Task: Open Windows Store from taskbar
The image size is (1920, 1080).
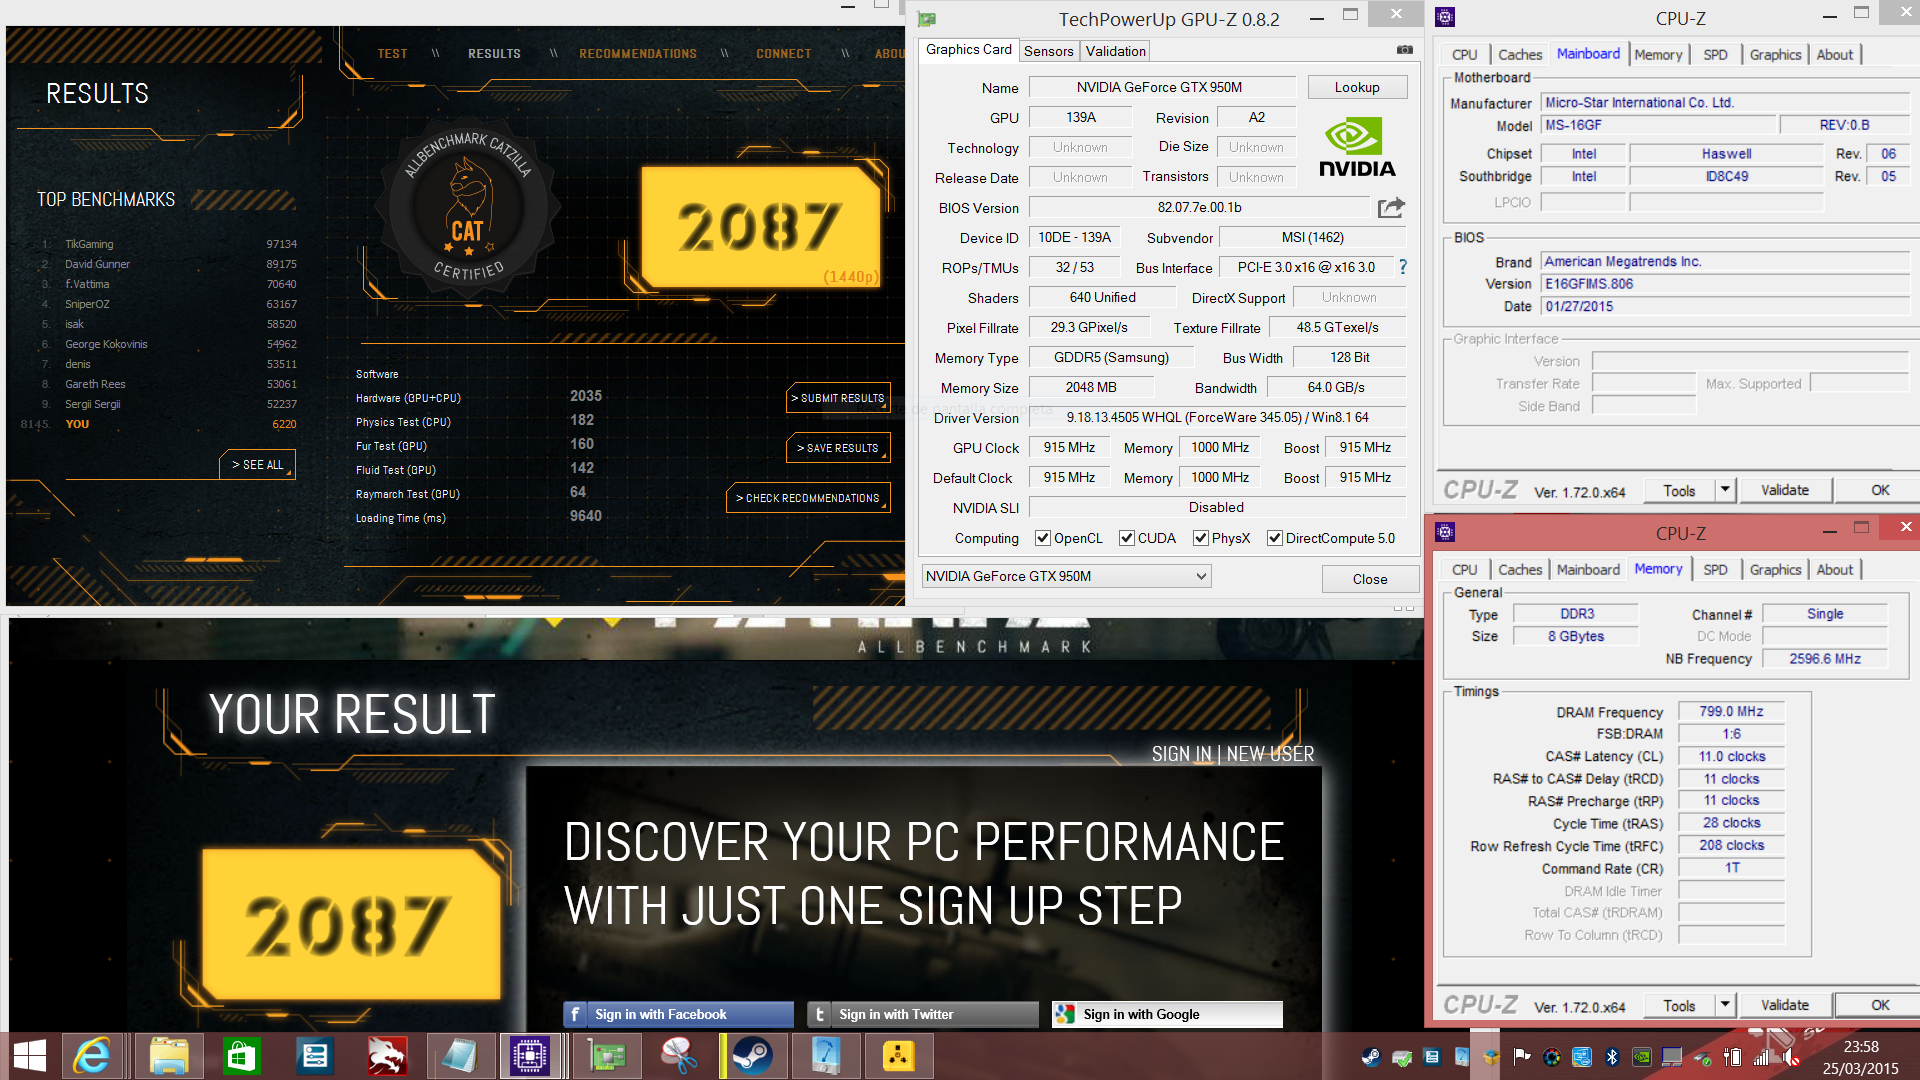Action: [x=241, y=1056]
